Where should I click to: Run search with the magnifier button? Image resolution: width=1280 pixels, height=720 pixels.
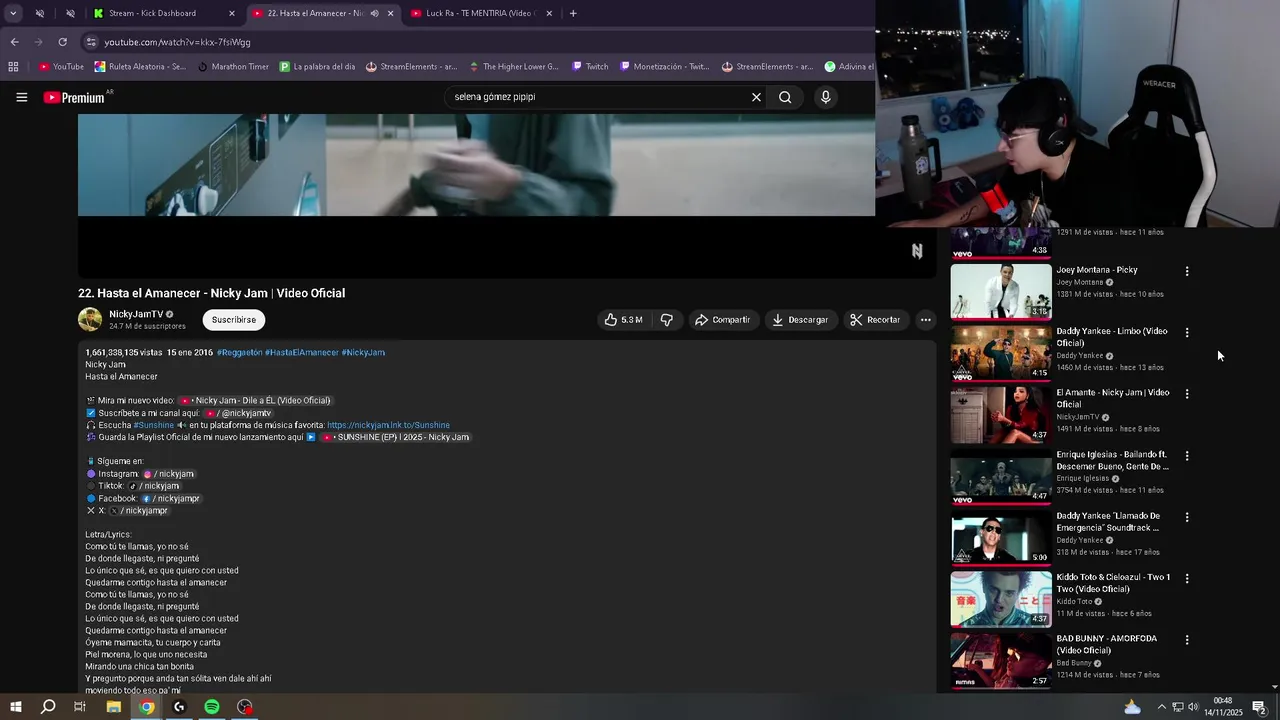(785, 97)
